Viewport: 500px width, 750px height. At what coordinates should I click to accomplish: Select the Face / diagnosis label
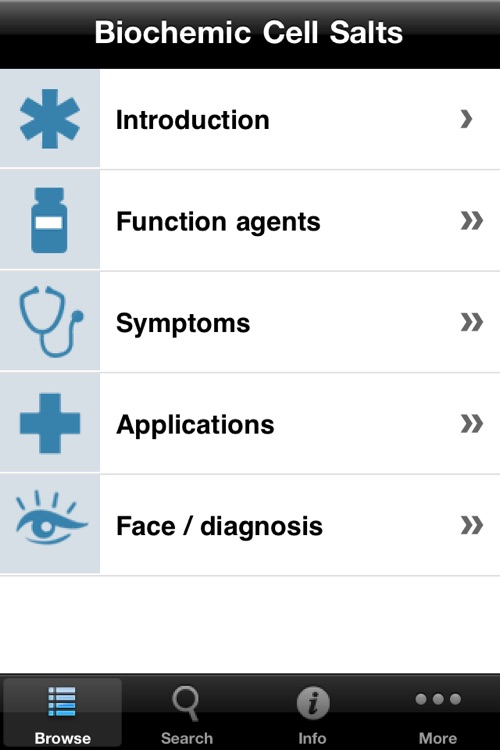click(220, 526)
